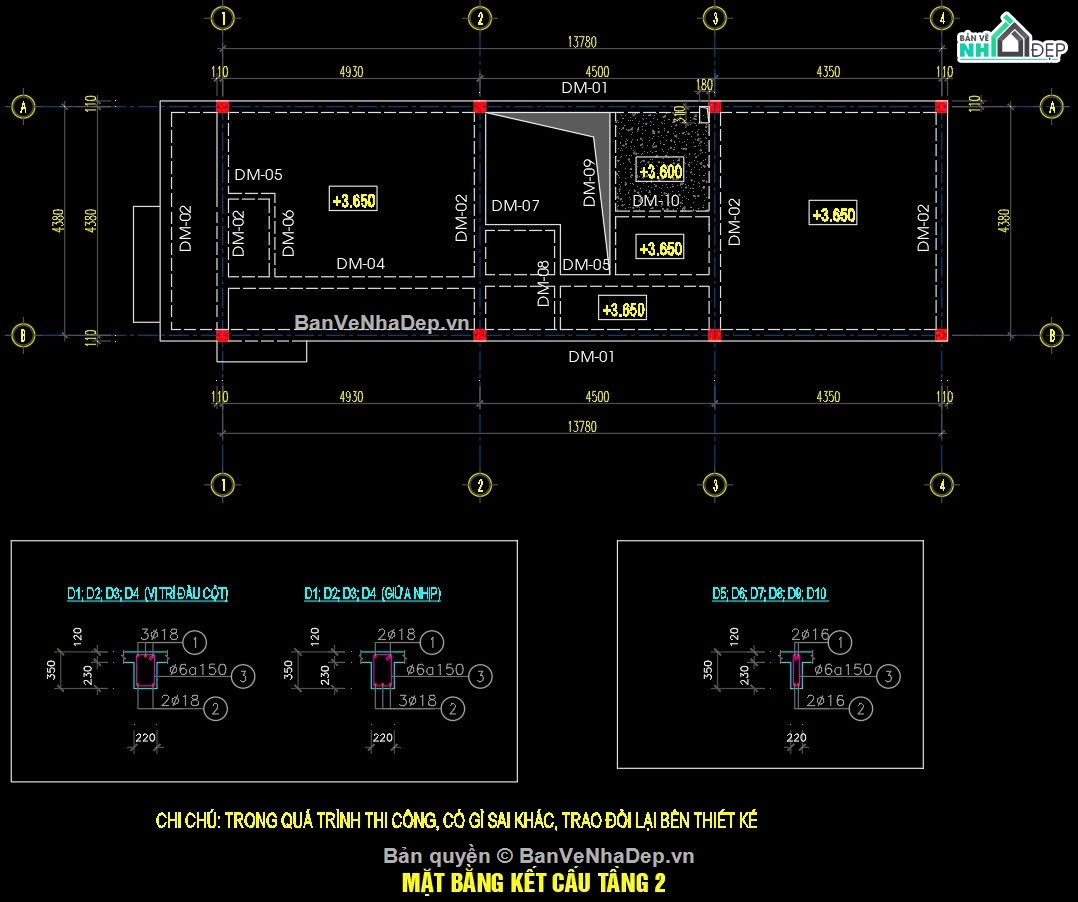The height and width of the screenshot is (902, 1078).
Task: Select beam cross-section in ĐẦU CỘT detail
Action: click(146, 670)
